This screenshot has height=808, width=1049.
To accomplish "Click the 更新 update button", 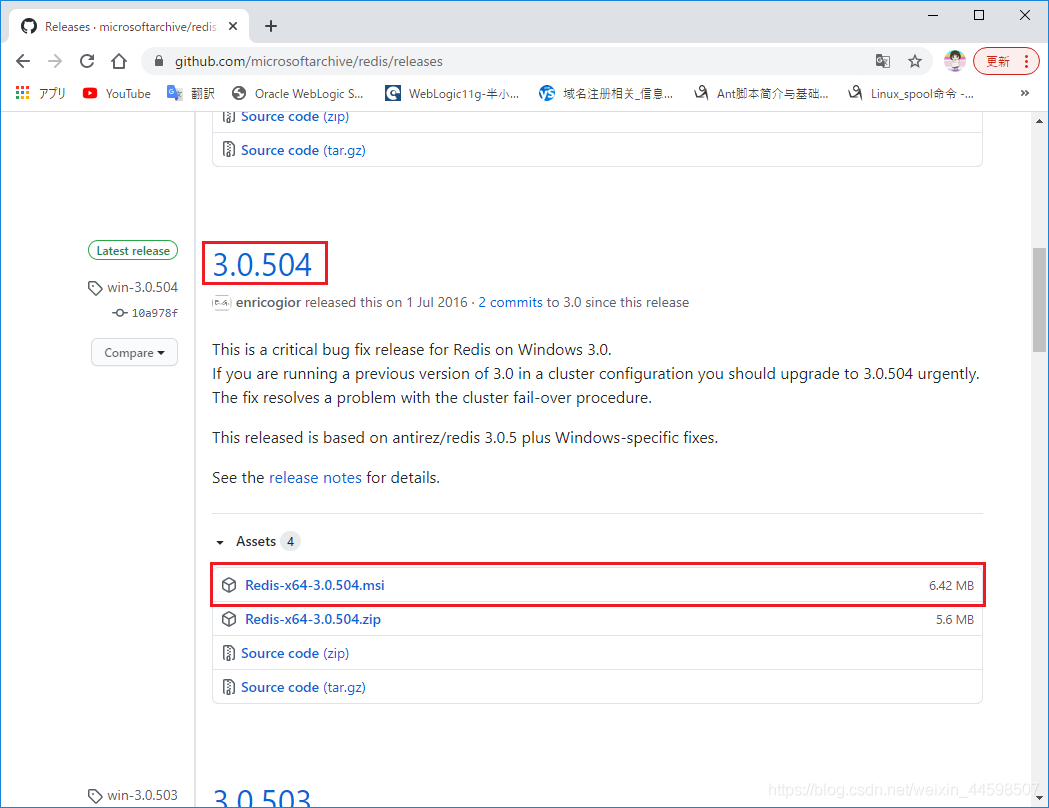I will 997,62.
